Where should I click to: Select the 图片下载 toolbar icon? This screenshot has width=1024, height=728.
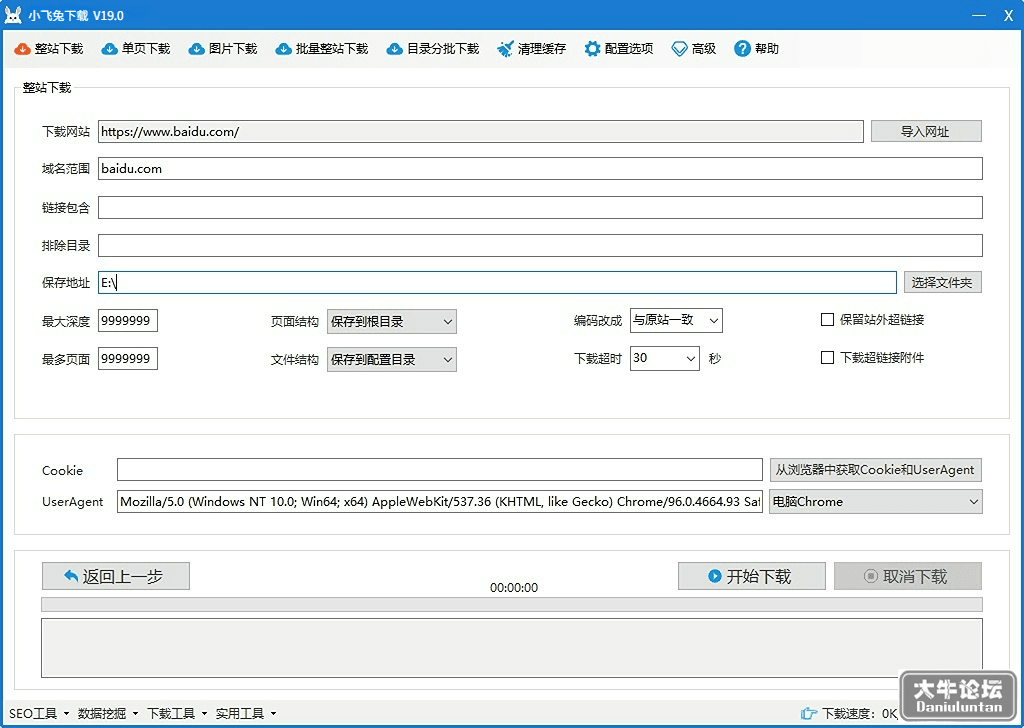[x=196, y=49]
